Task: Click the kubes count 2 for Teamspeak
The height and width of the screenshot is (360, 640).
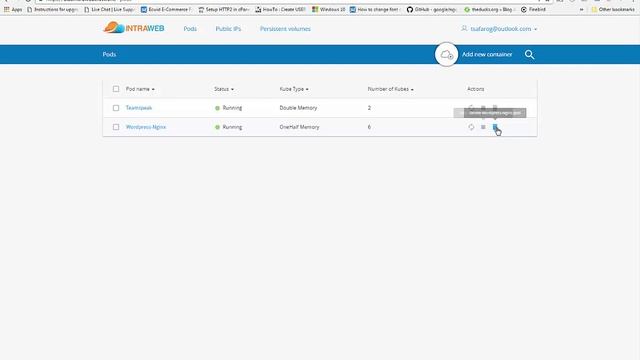Action: click(369, 108)
